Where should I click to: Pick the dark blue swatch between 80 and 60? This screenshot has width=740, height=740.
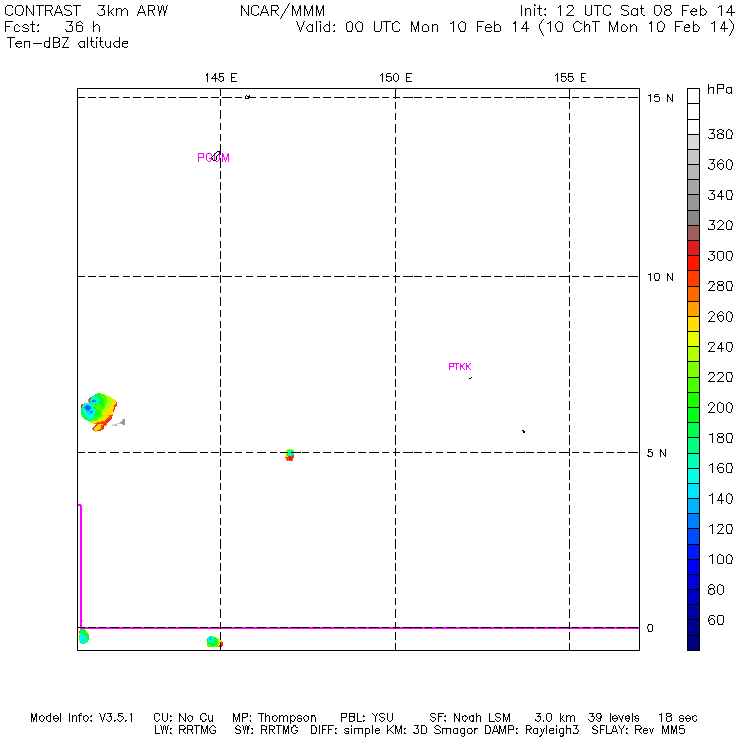pyautogui.click(x=693, y=597)
